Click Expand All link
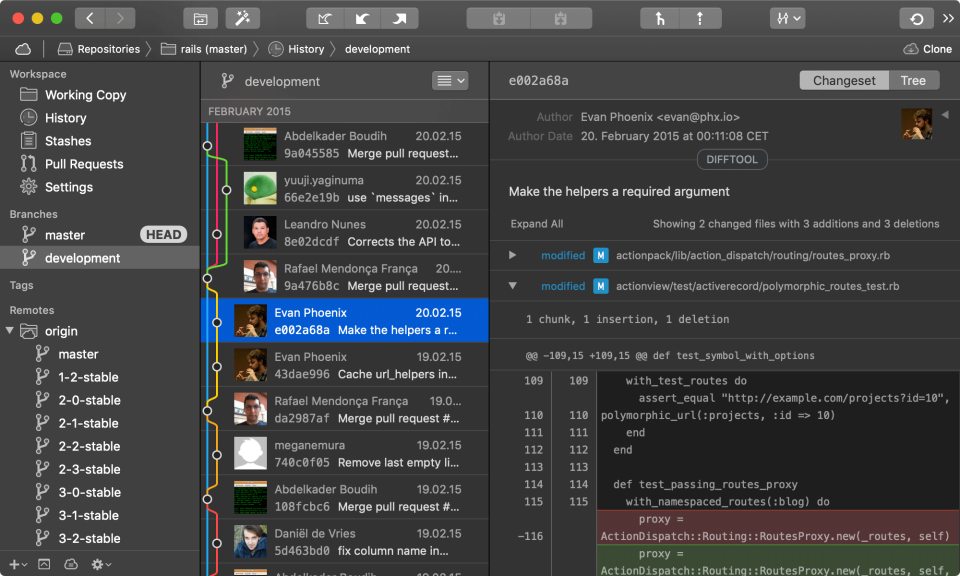Screen dimensions: 960x576 click(537, 224)
